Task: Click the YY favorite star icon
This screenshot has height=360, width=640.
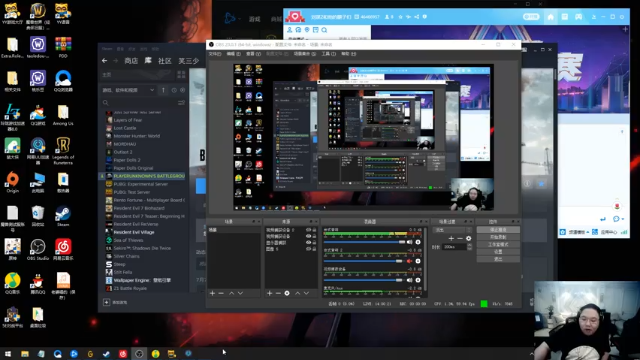Action: [400, 17]
